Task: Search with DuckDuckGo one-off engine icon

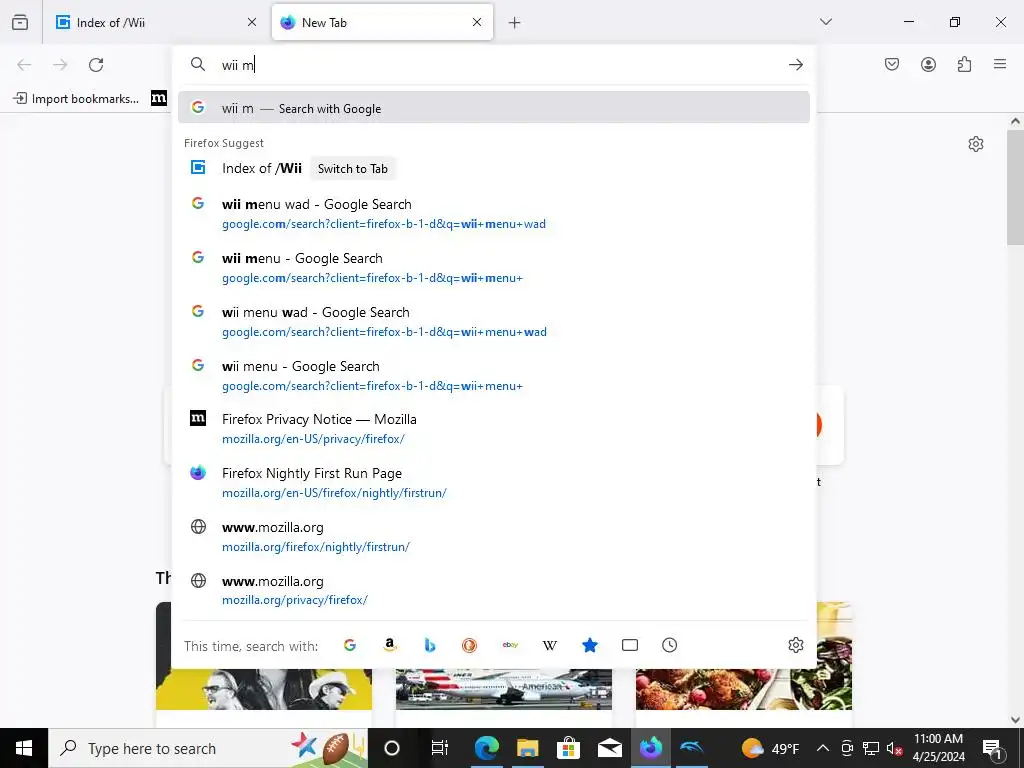Action: pyautogui.click(x=470, y=645)
